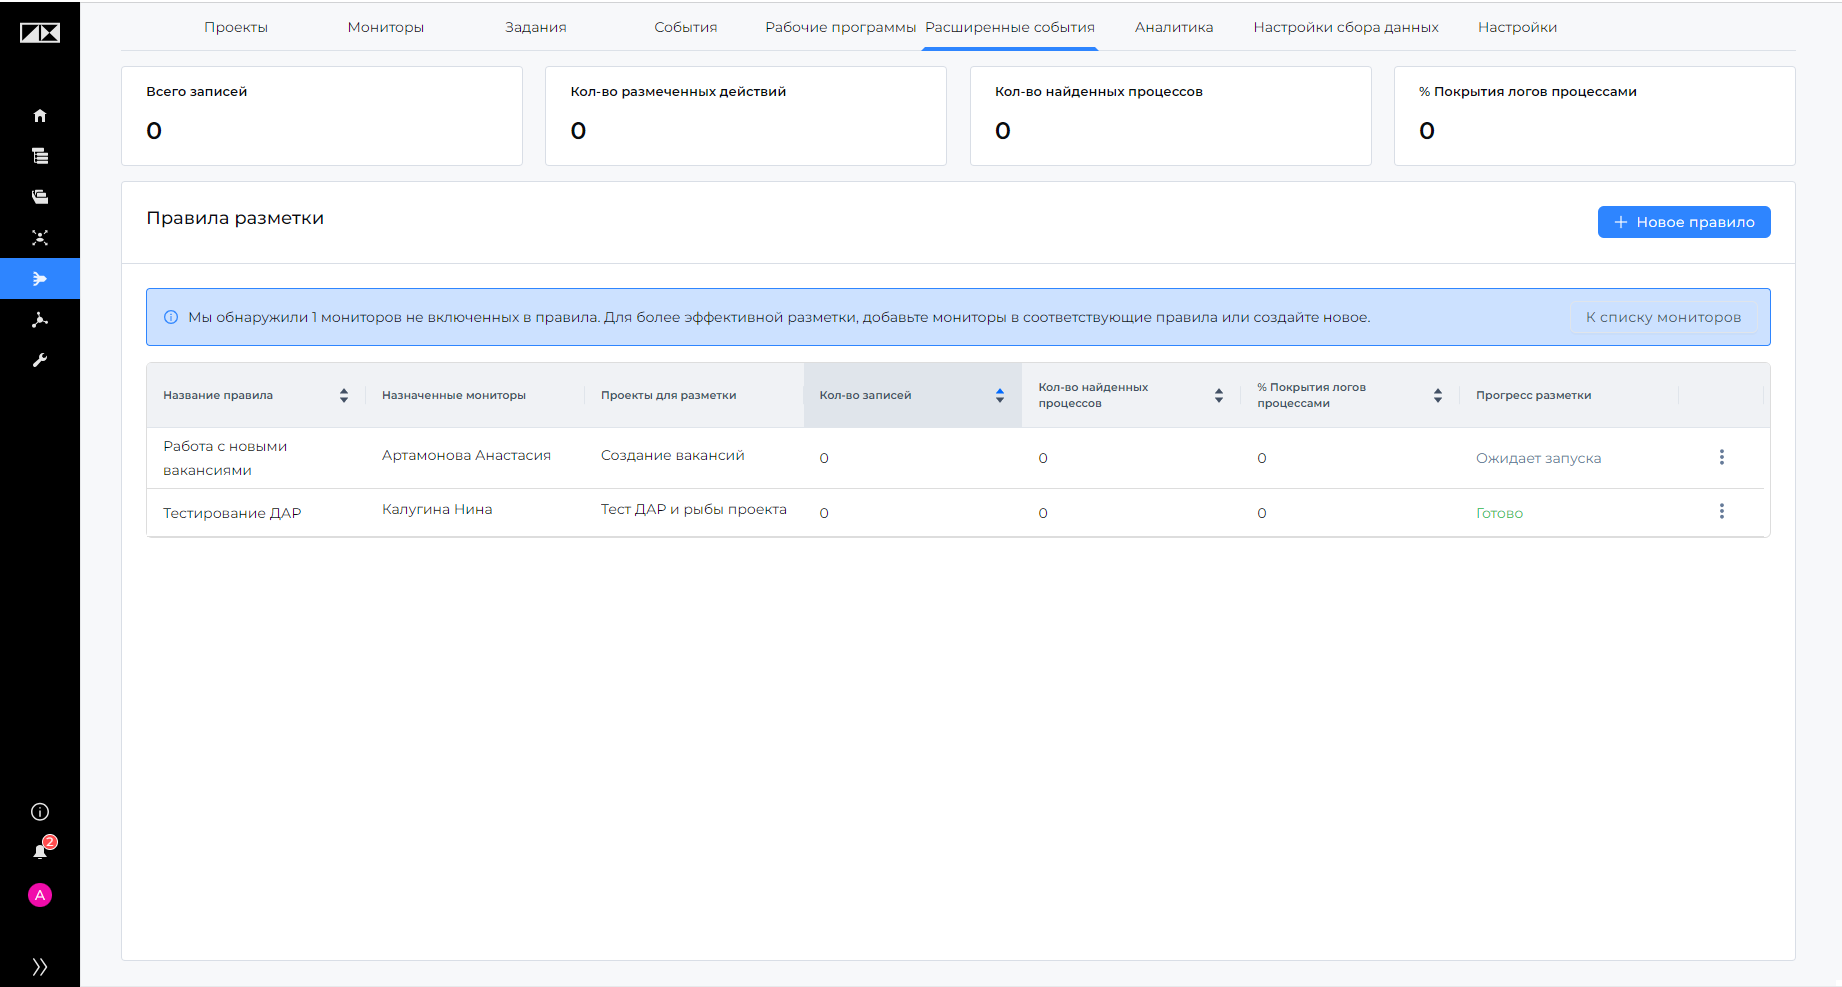Viewport: 1842px width, 987px height.
Task: Switch to the Мониторы tab
Action: 386,27
